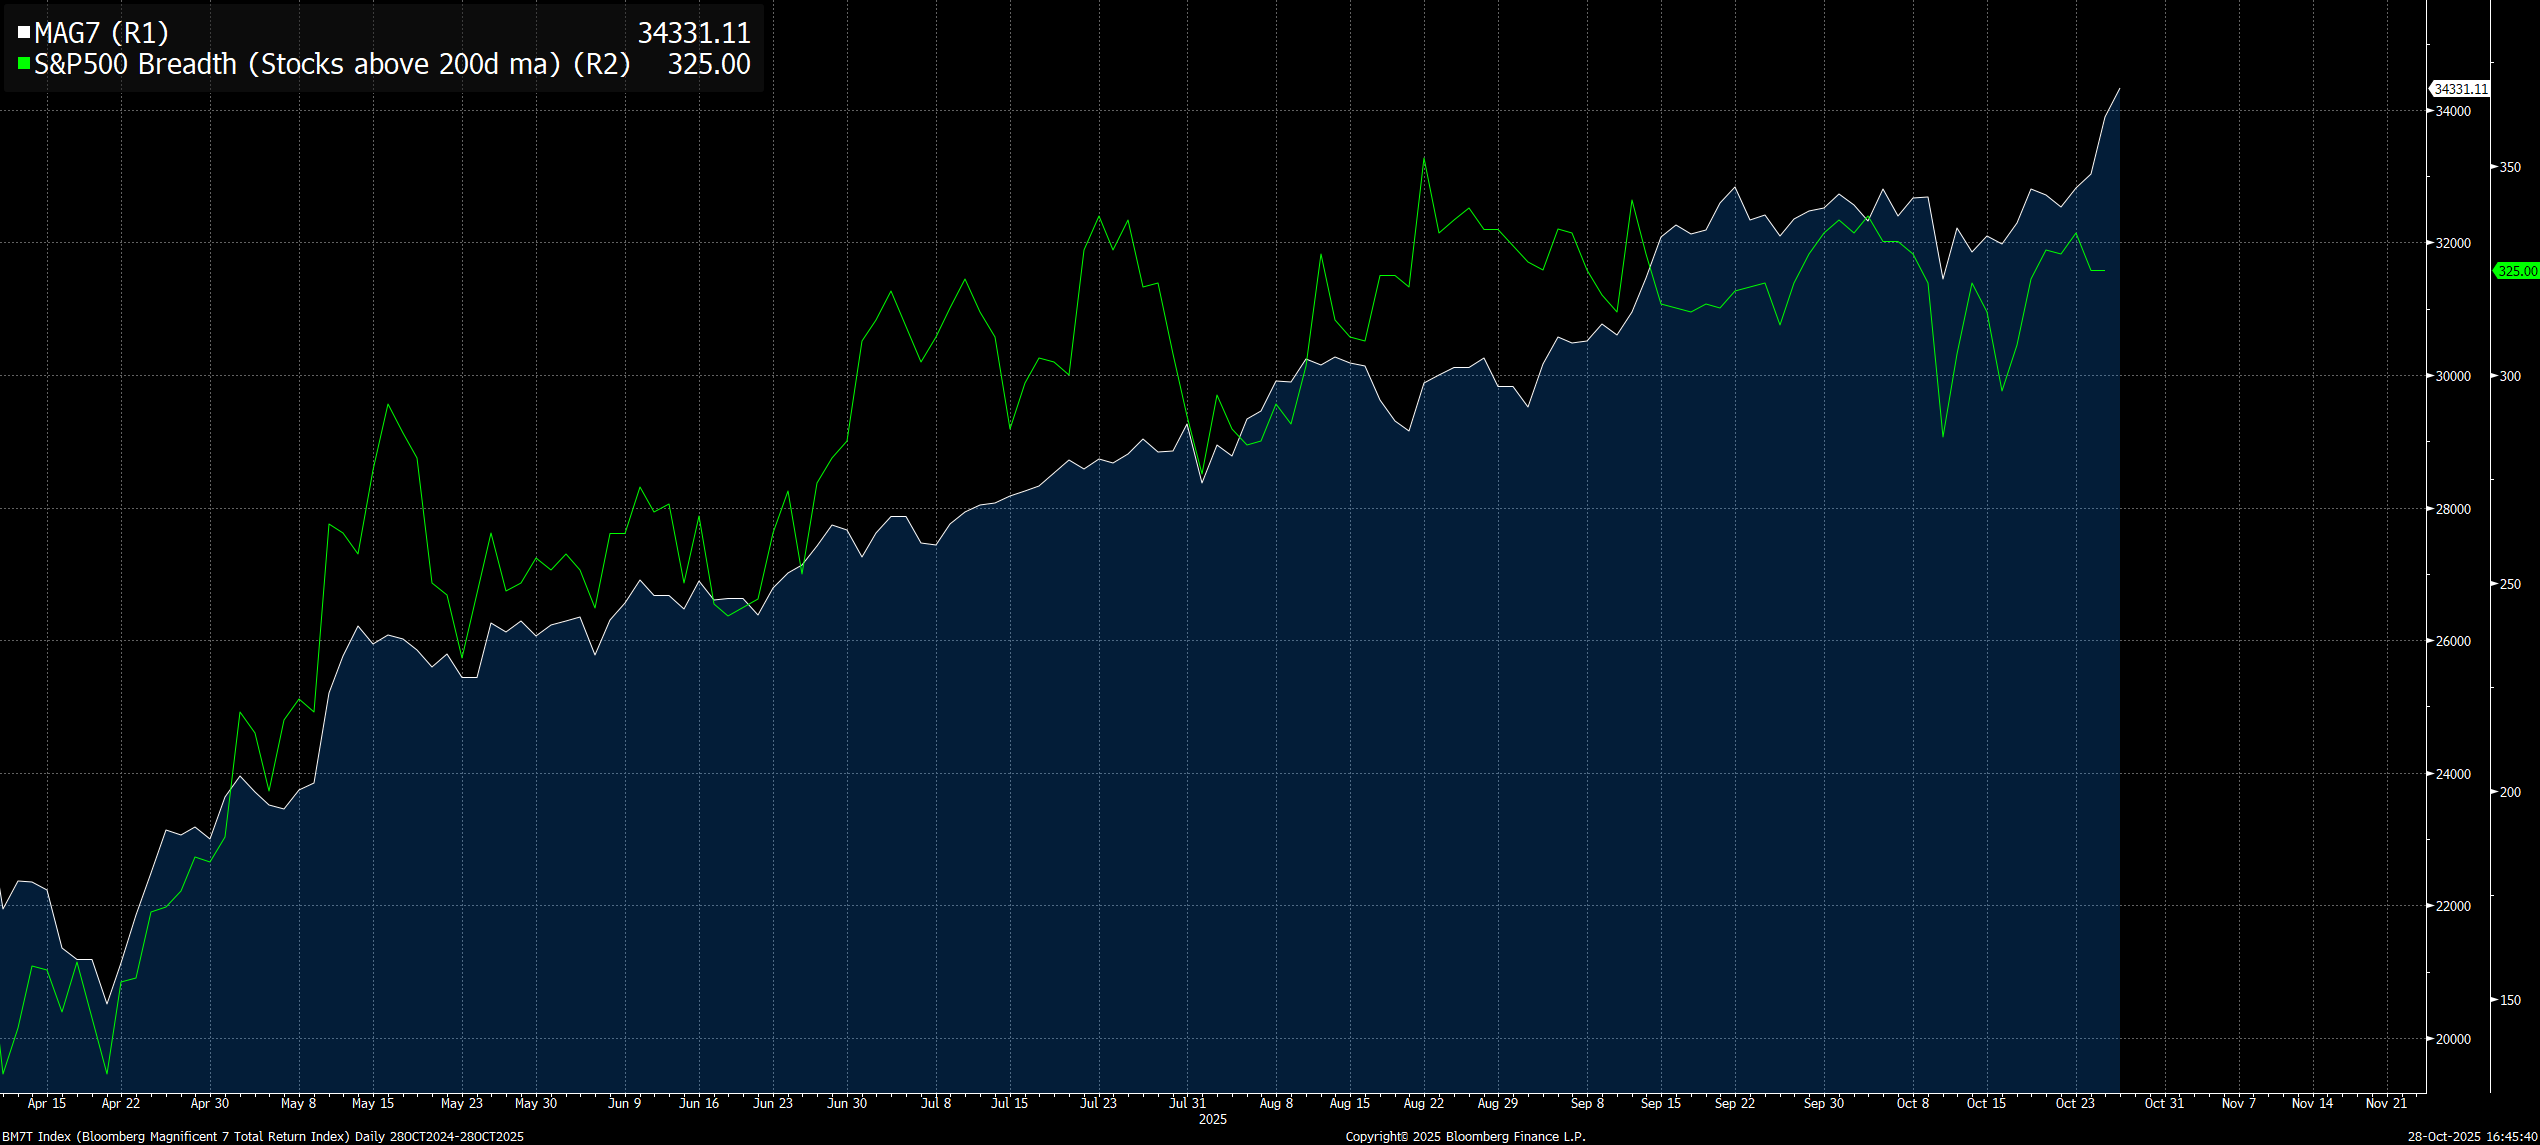Click the 34000 label on R1 axis
The height and width of the screenshot is (1145, 2540).
point(2453,111)
